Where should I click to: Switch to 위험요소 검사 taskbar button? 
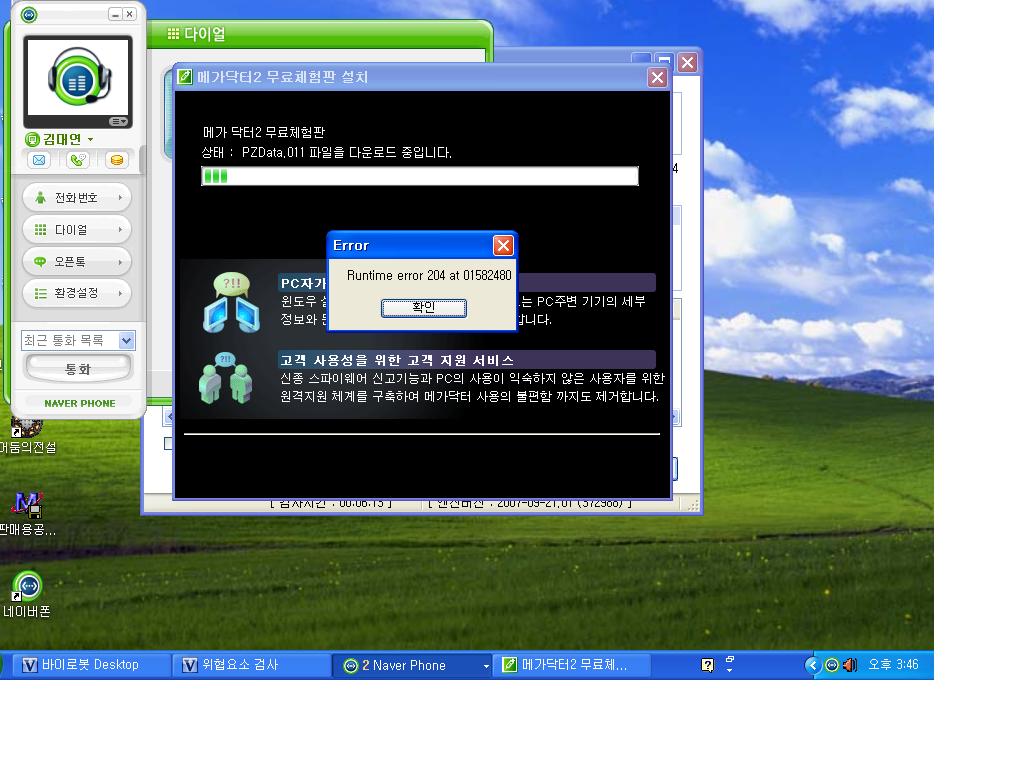tap(251, 665)
